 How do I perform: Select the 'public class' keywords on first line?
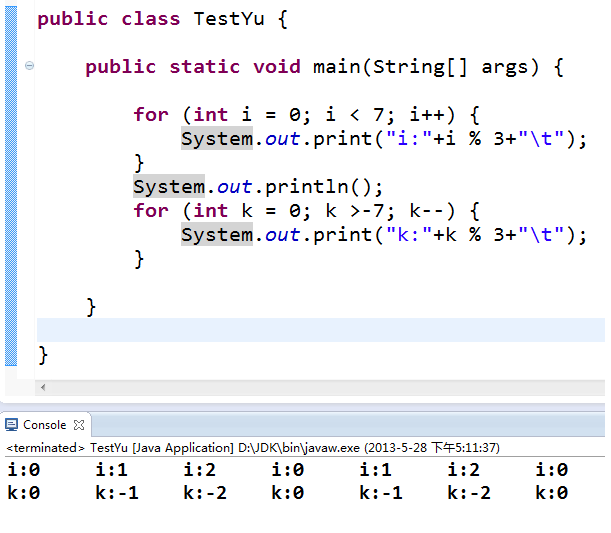point(109,19)
